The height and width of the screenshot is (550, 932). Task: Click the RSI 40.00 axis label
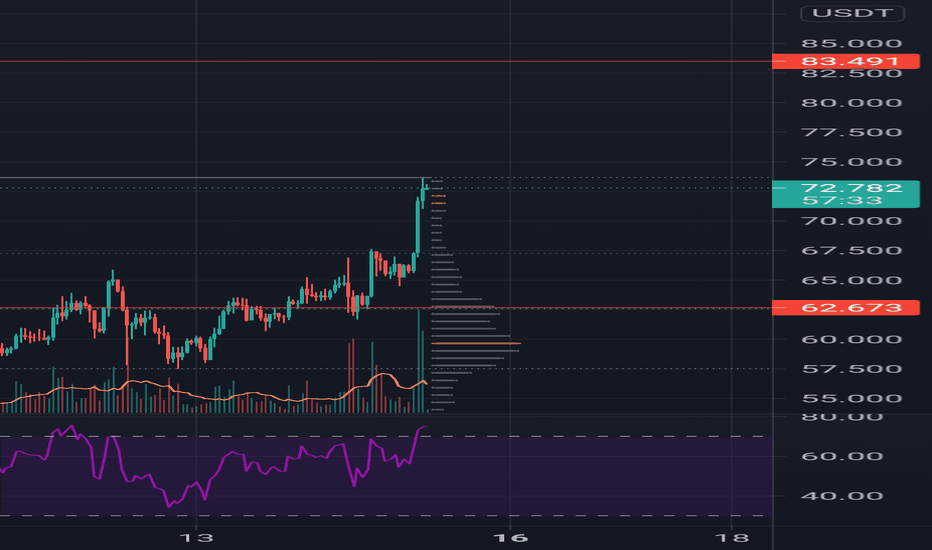pyautogui.click(x=842, y=496)
